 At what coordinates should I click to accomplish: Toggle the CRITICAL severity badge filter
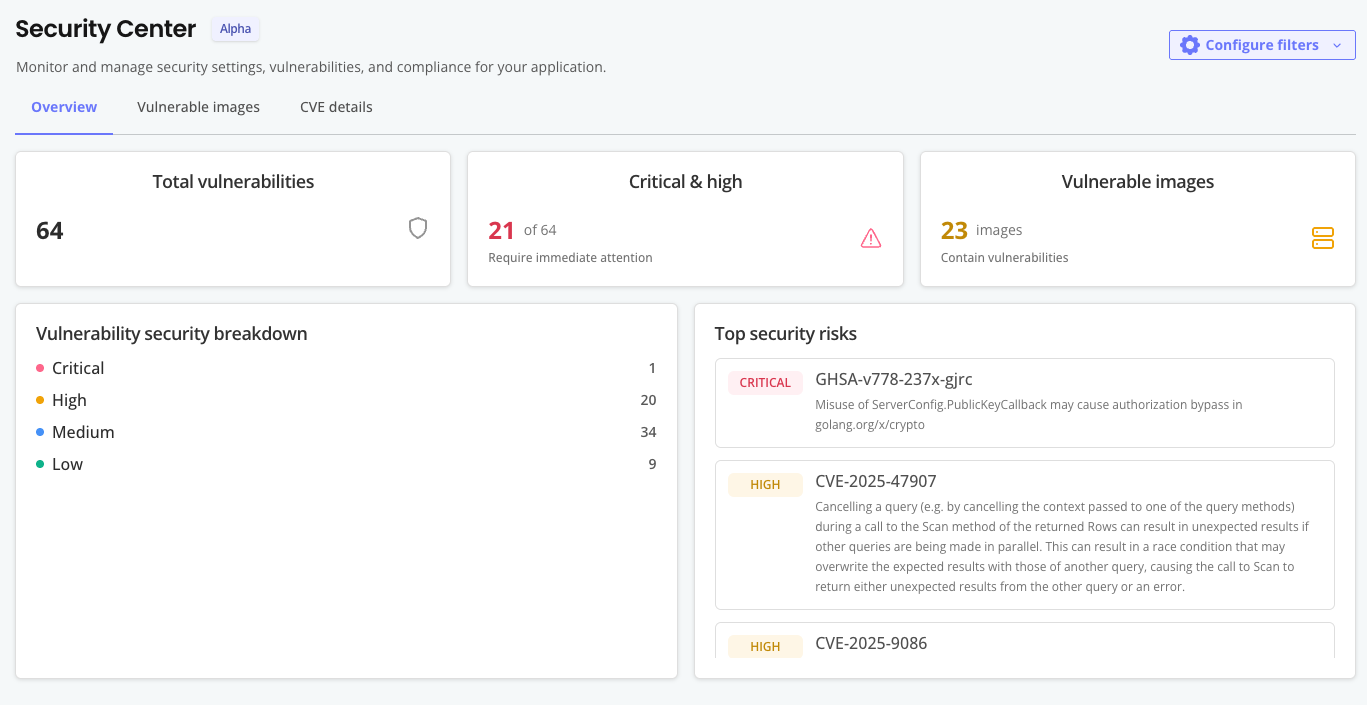[x=765, y=383]
